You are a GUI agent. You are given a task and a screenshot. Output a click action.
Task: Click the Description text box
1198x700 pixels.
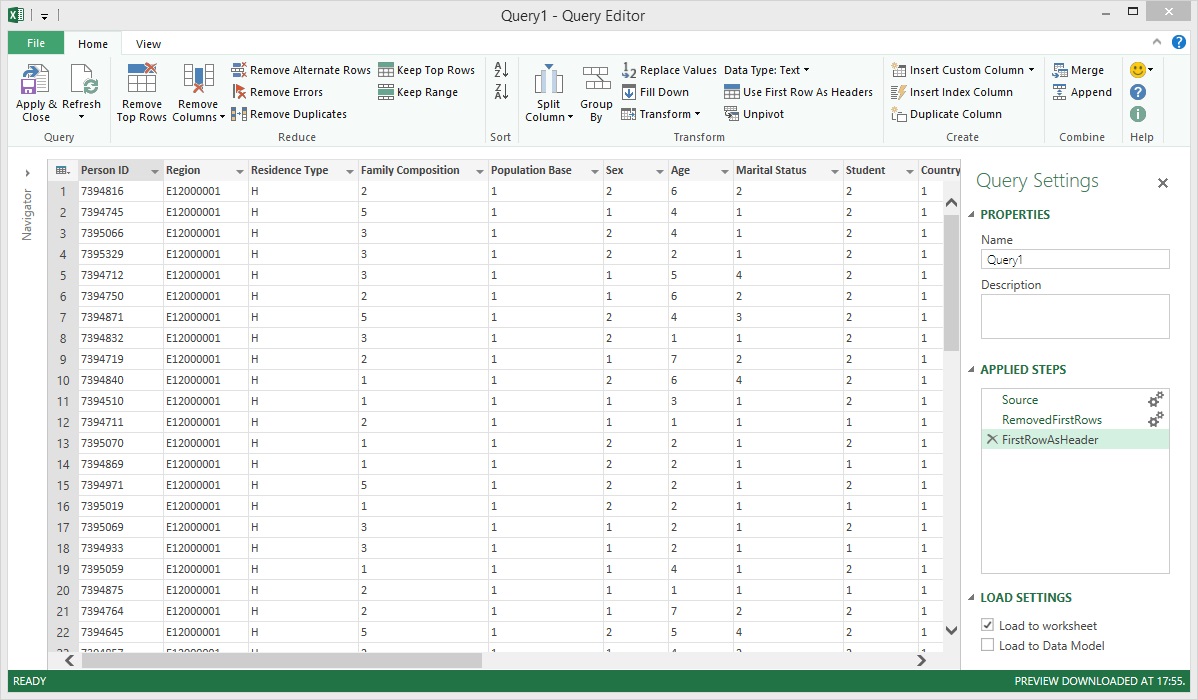1075,316
